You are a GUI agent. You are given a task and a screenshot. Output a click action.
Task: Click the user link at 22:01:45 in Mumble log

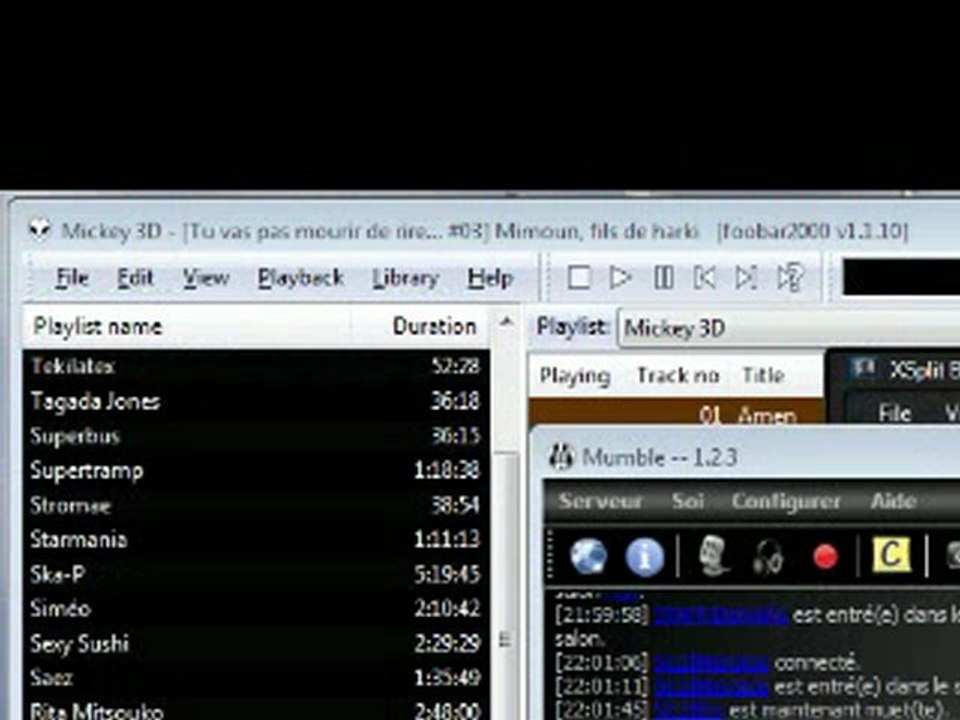pyautogui.click(x=689, y=710)
